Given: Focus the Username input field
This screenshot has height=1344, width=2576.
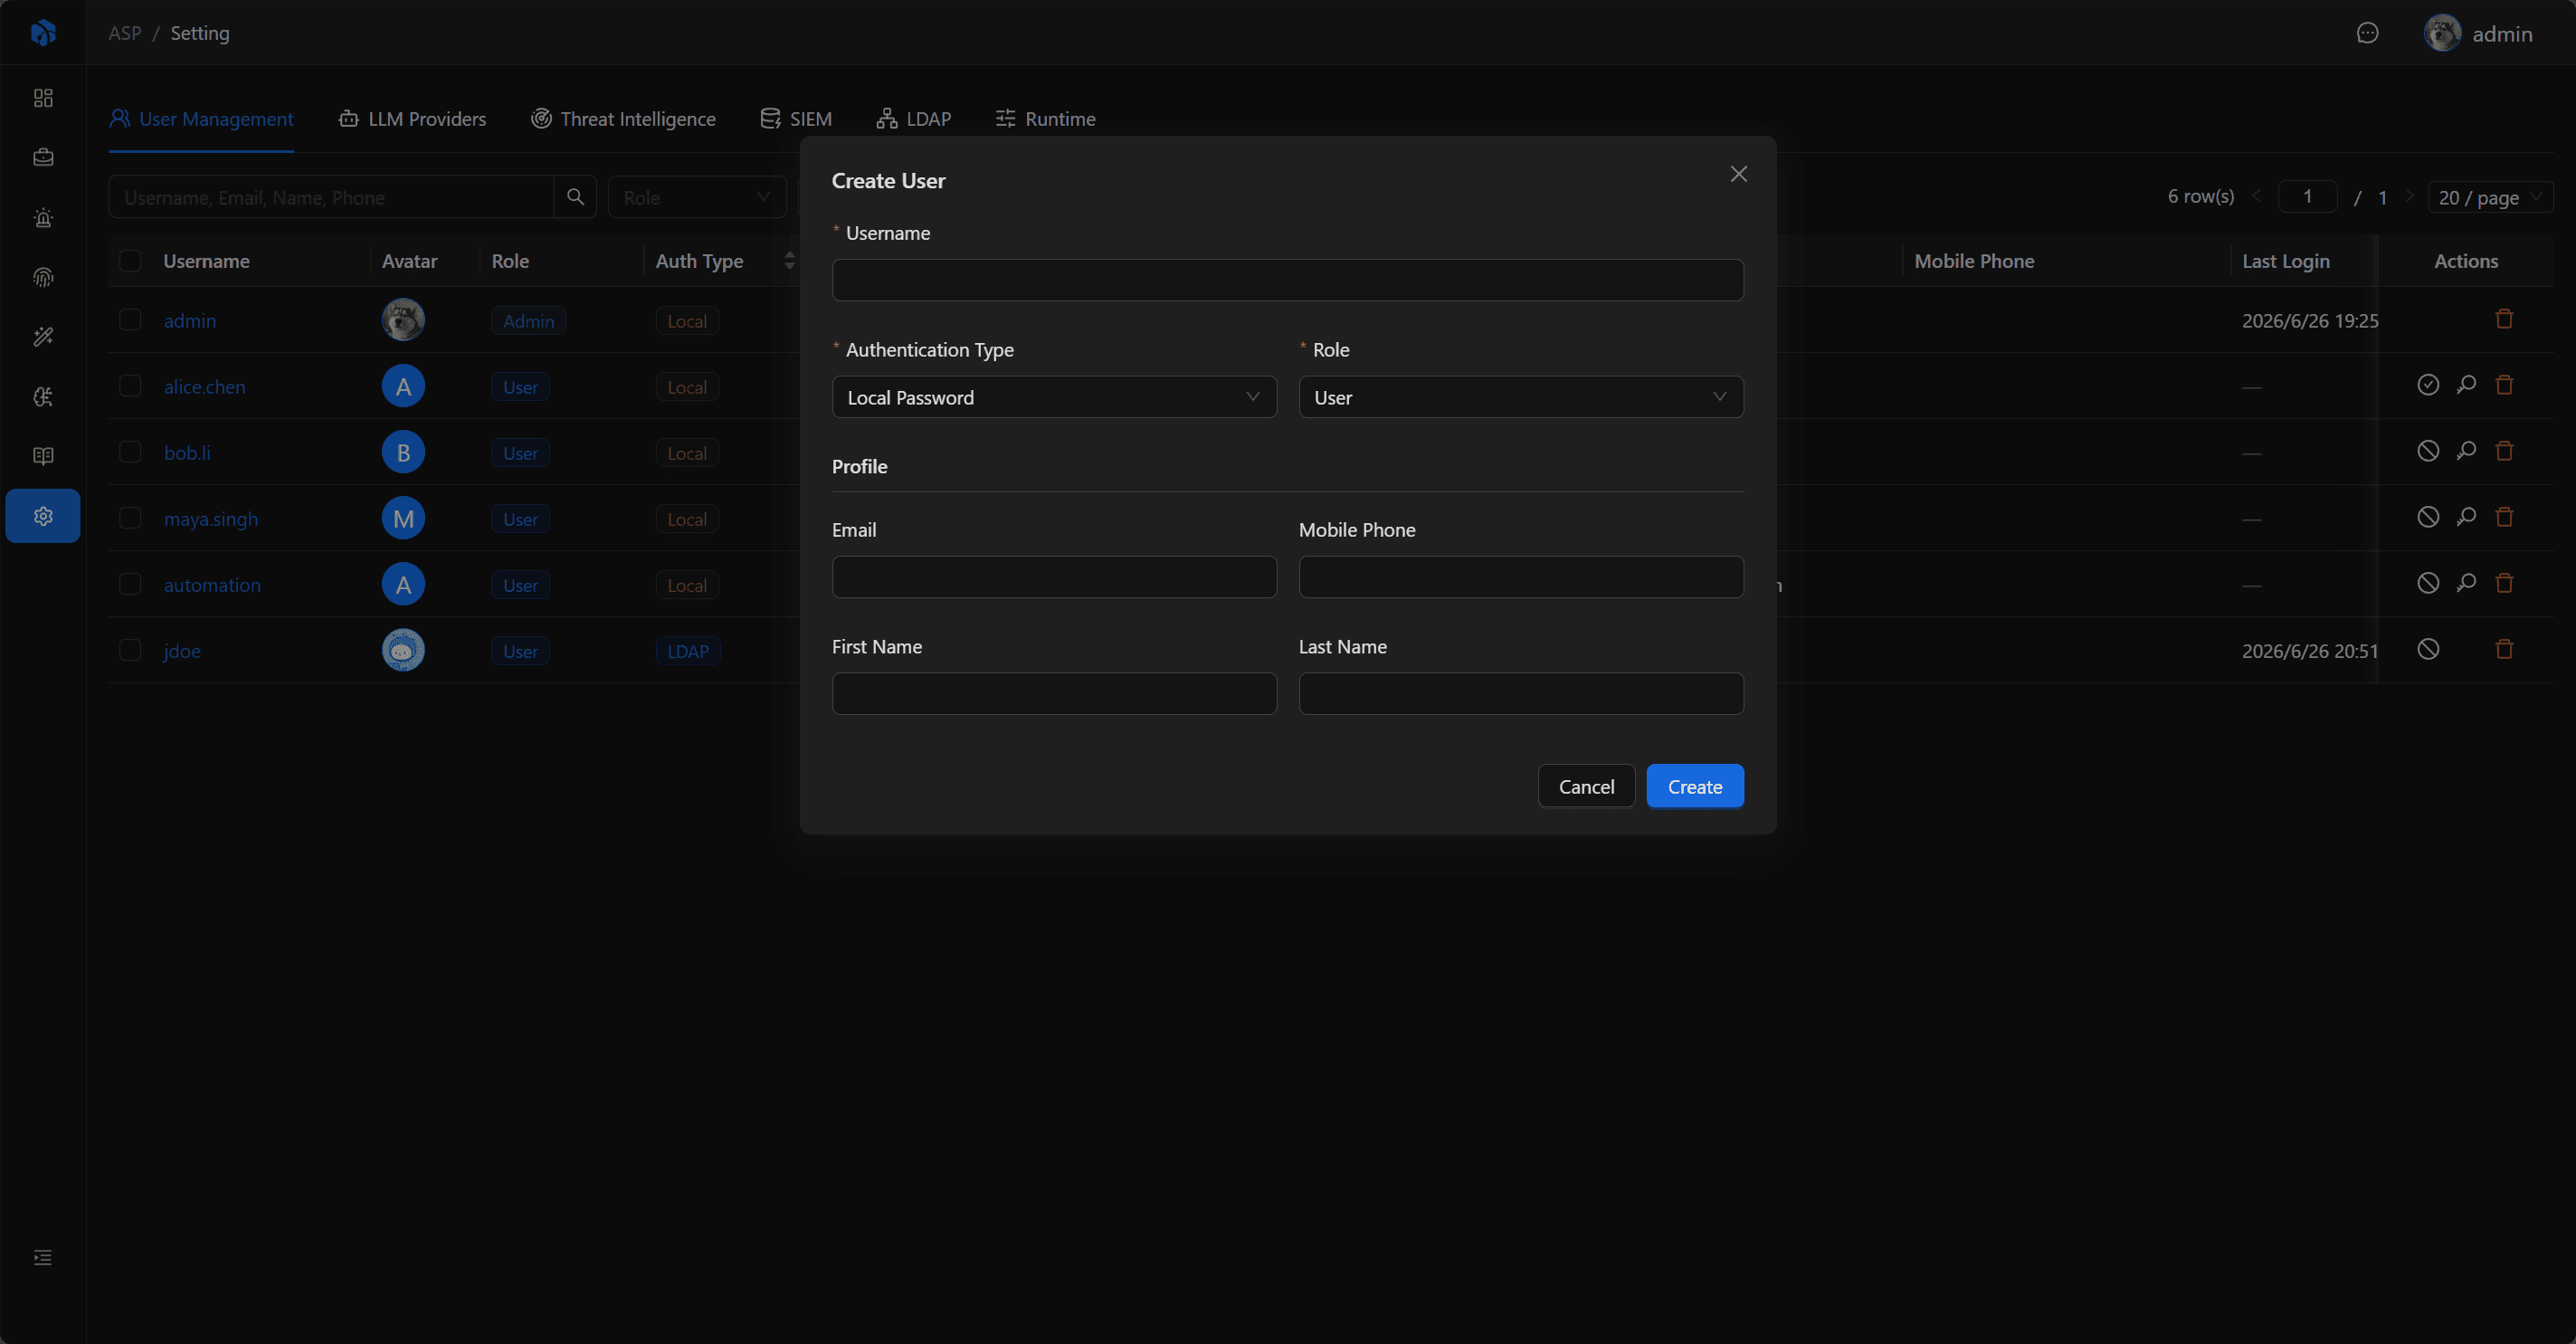Looking at the screenshot, I should point(1288,280).
